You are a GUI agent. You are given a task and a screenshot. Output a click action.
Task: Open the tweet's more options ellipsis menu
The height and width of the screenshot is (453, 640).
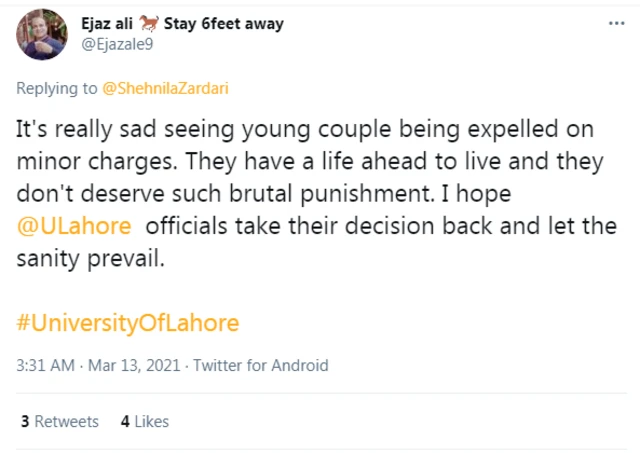click(616, 24)
